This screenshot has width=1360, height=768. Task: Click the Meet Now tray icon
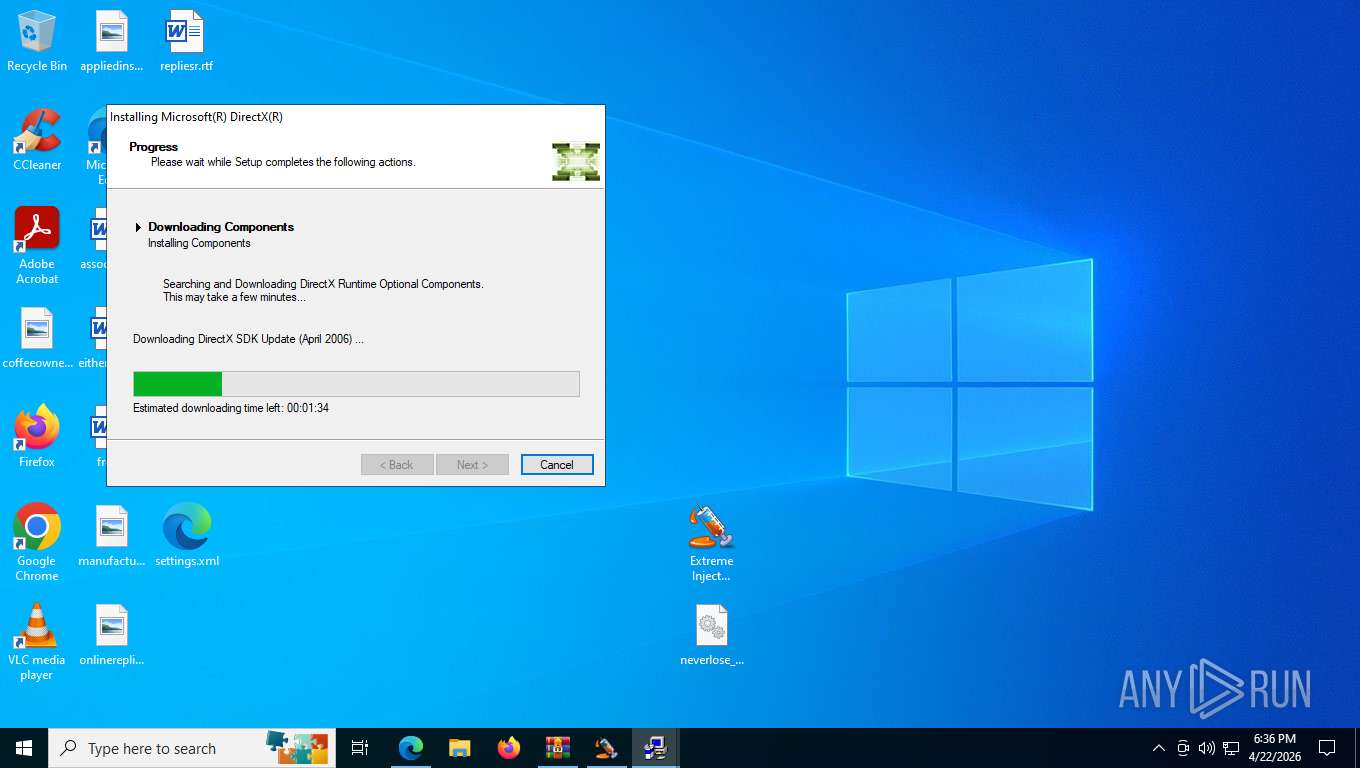1183,748
